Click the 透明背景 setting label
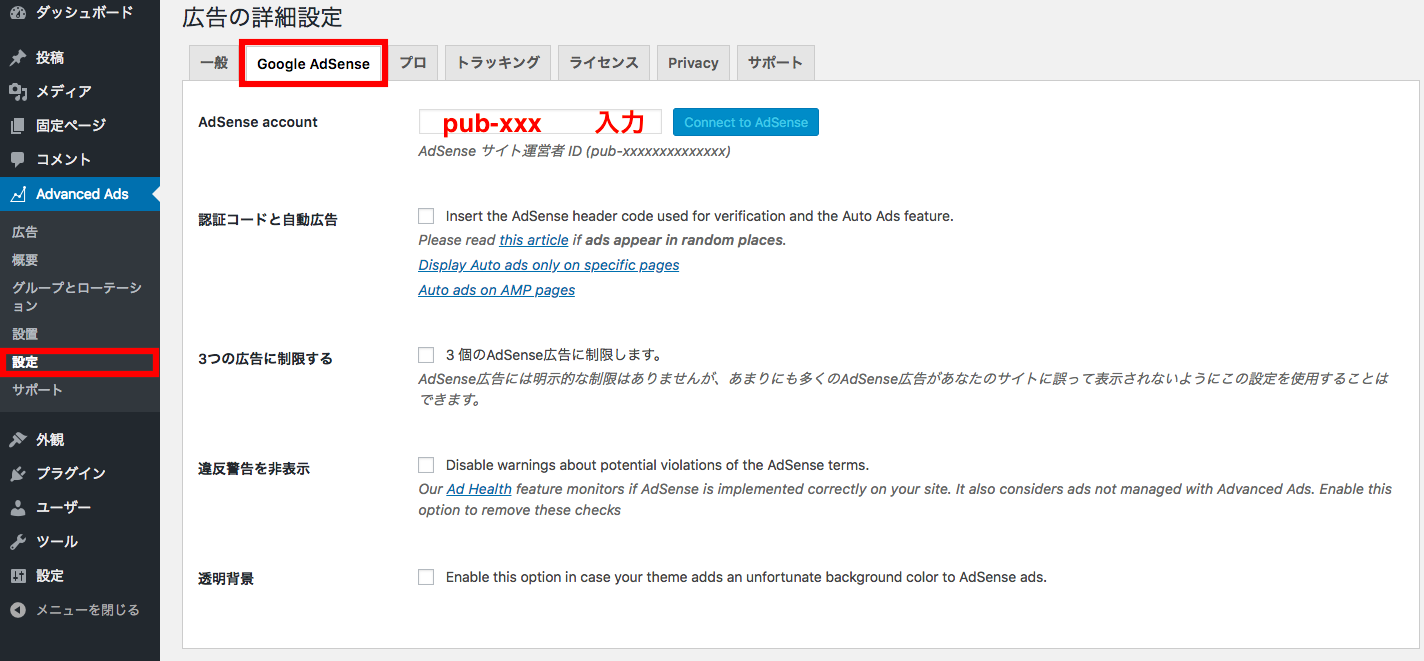 click(226, 578)
